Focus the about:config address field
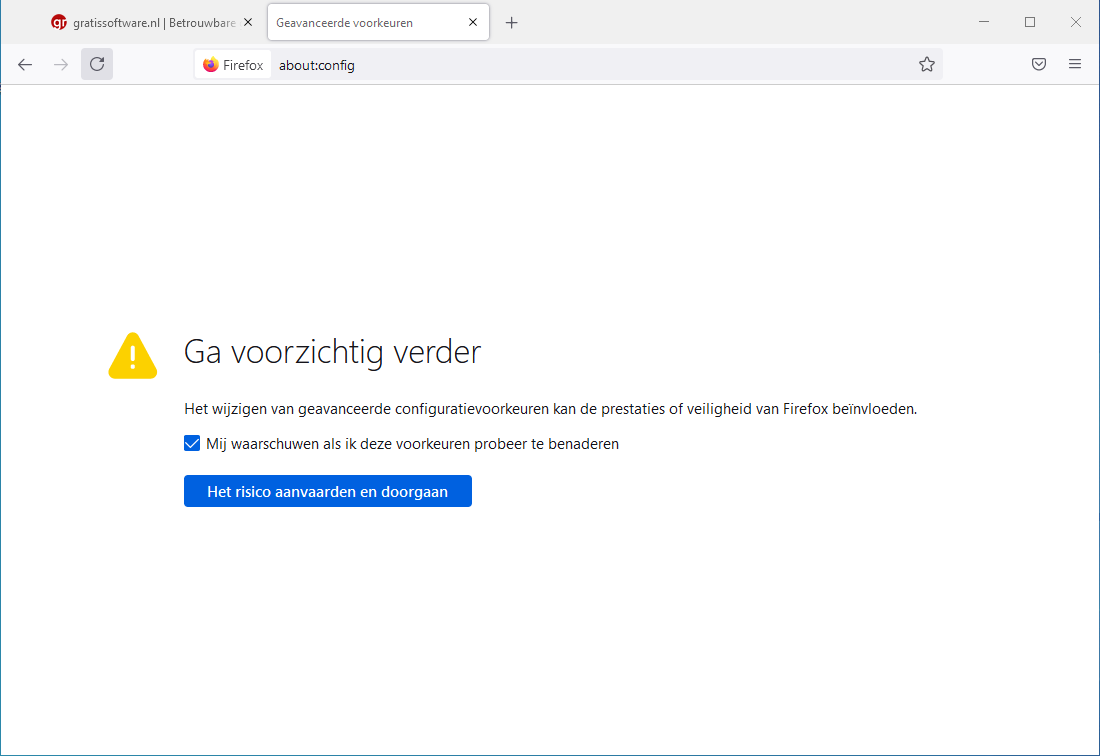This screenshot has width=1100, height=756. (x=590, y=65)
